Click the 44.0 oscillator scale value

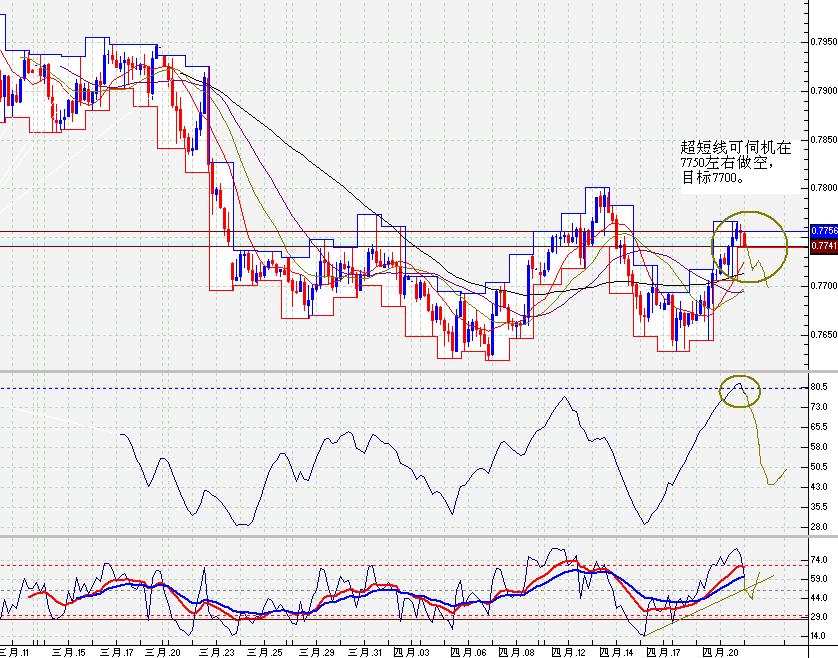(819, 598)
